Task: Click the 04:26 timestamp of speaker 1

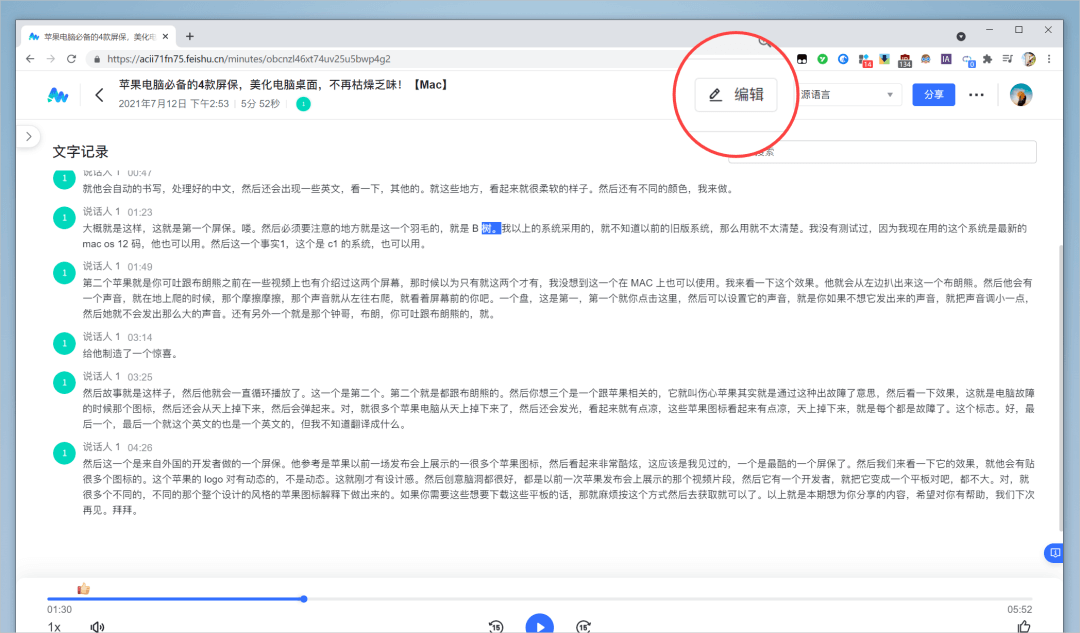Action: point(140,448)
